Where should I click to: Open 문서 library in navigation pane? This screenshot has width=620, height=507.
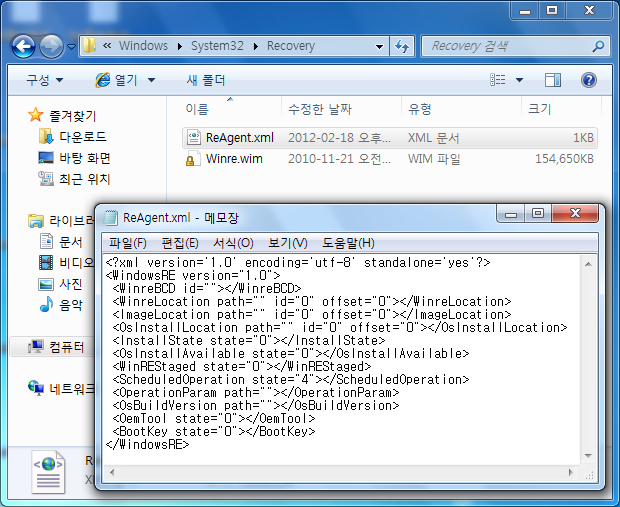[70, 242]
